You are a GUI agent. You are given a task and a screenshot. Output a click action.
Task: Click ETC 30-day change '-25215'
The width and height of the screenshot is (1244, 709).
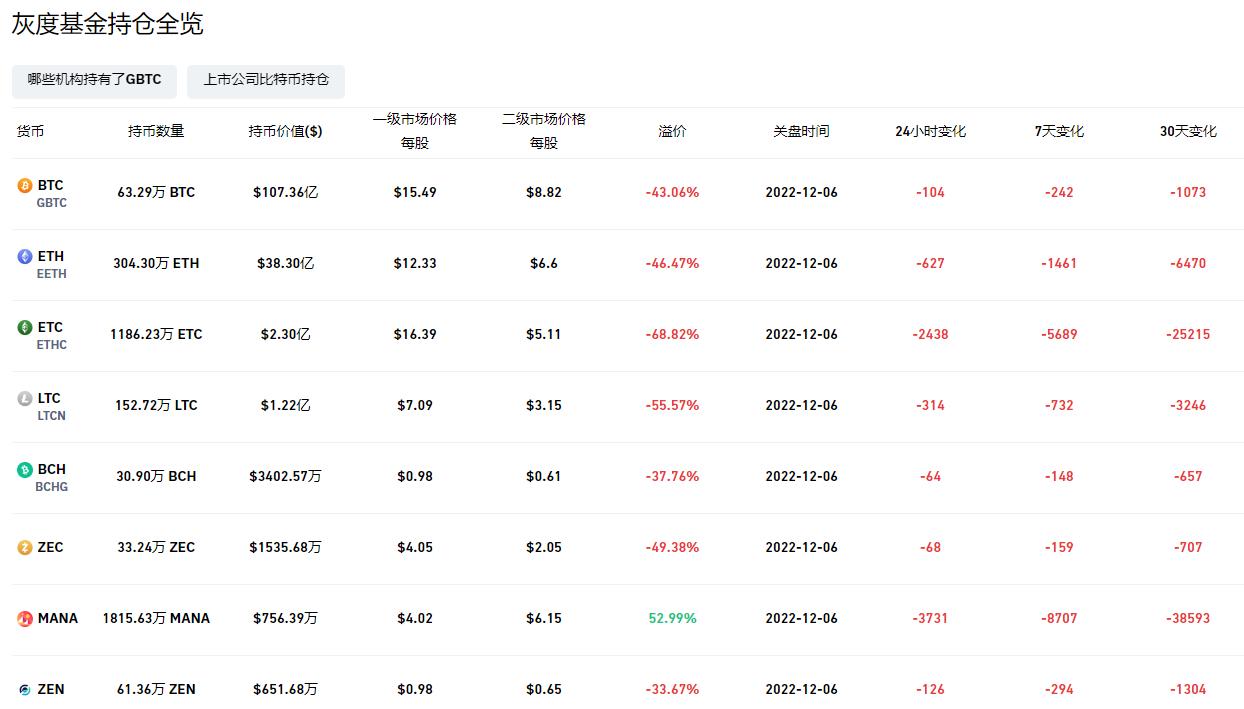coord(1188,334)
